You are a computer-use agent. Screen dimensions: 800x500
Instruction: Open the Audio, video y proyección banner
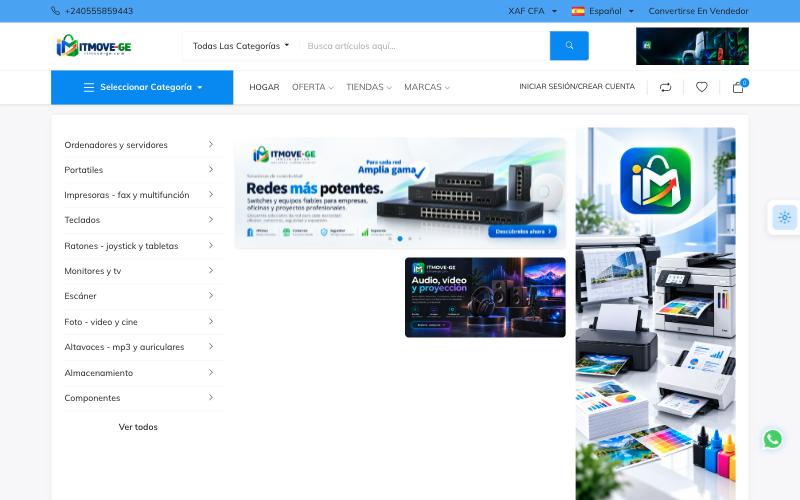(x=485, y=297)
